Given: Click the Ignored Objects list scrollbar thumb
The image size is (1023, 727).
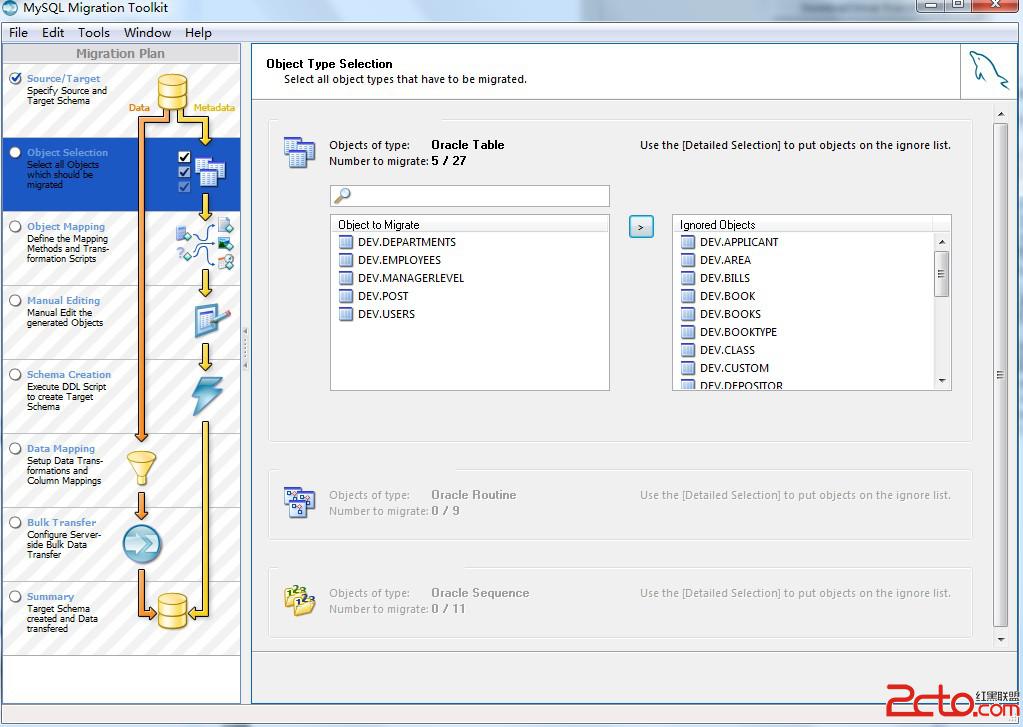Looking at the screenshot, I should [x=941, y=274].
